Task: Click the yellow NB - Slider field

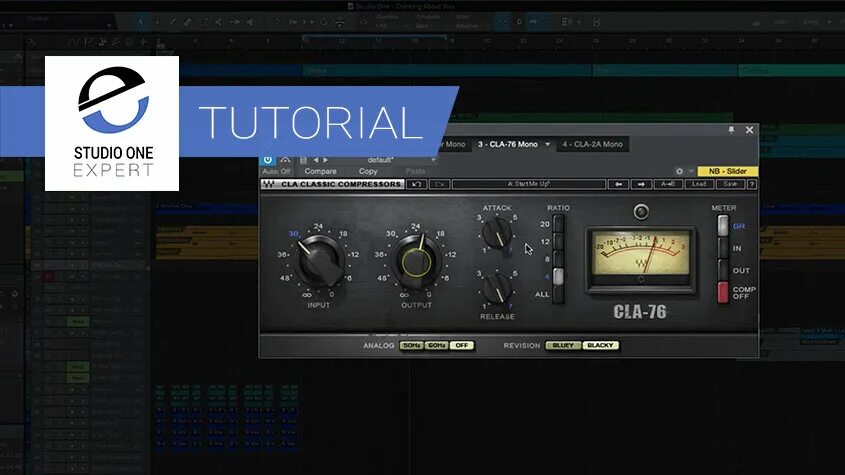Action: coord(728,171)
